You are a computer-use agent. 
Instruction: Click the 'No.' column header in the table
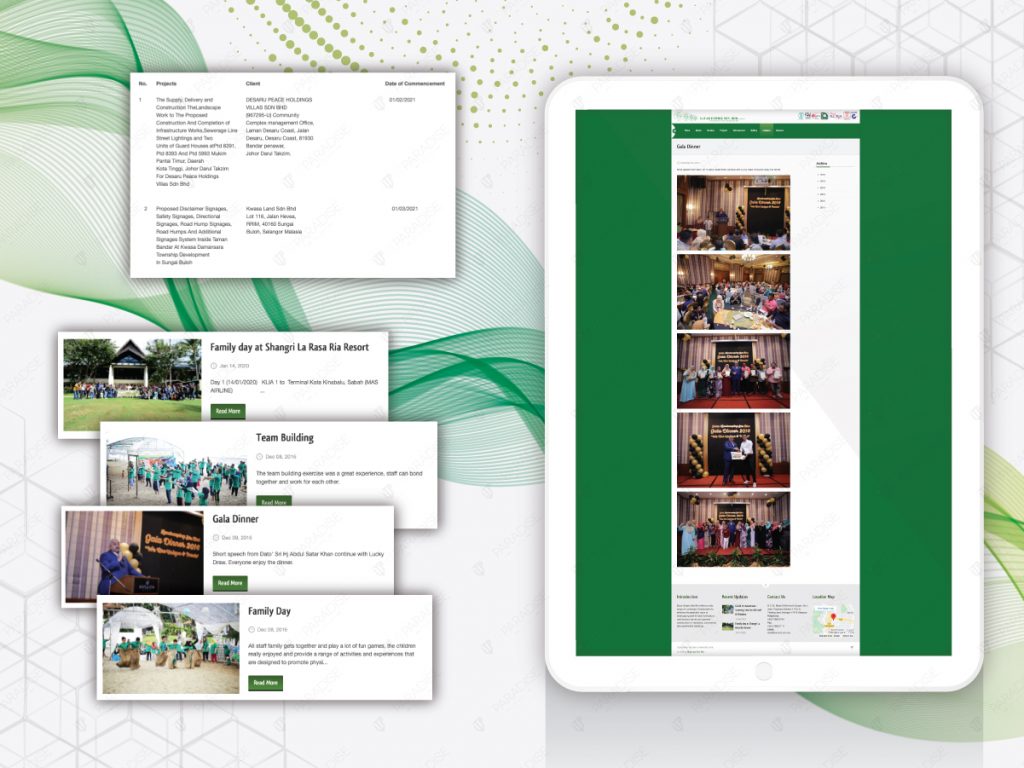142,84
